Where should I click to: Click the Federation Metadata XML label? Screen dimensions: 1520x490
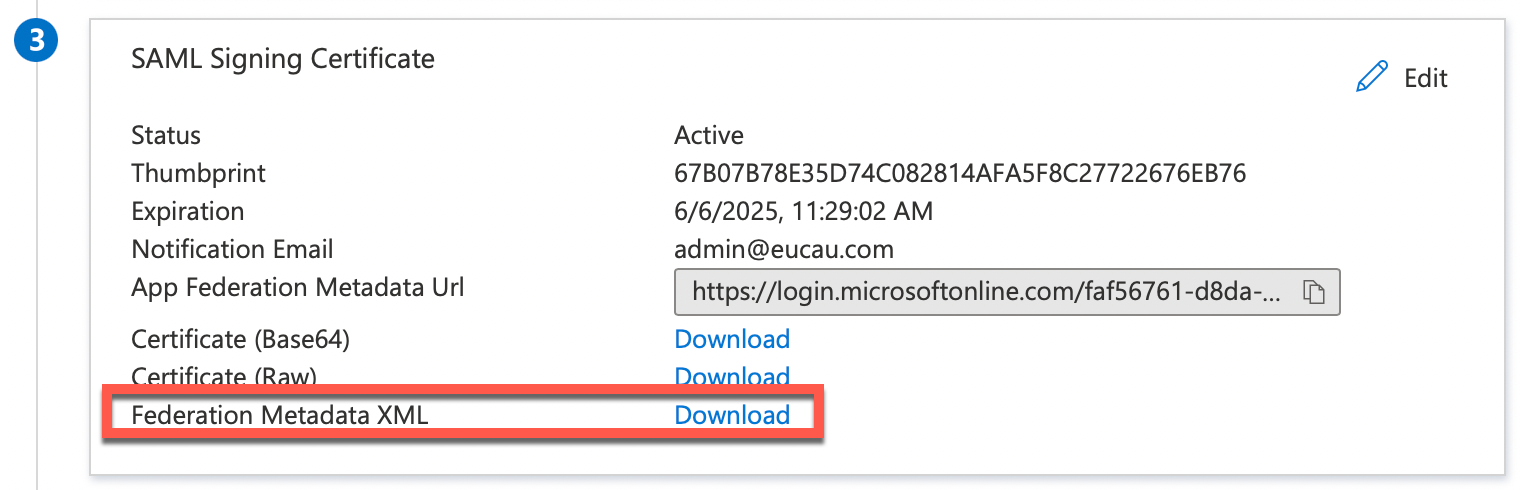(x=280, y=414)
